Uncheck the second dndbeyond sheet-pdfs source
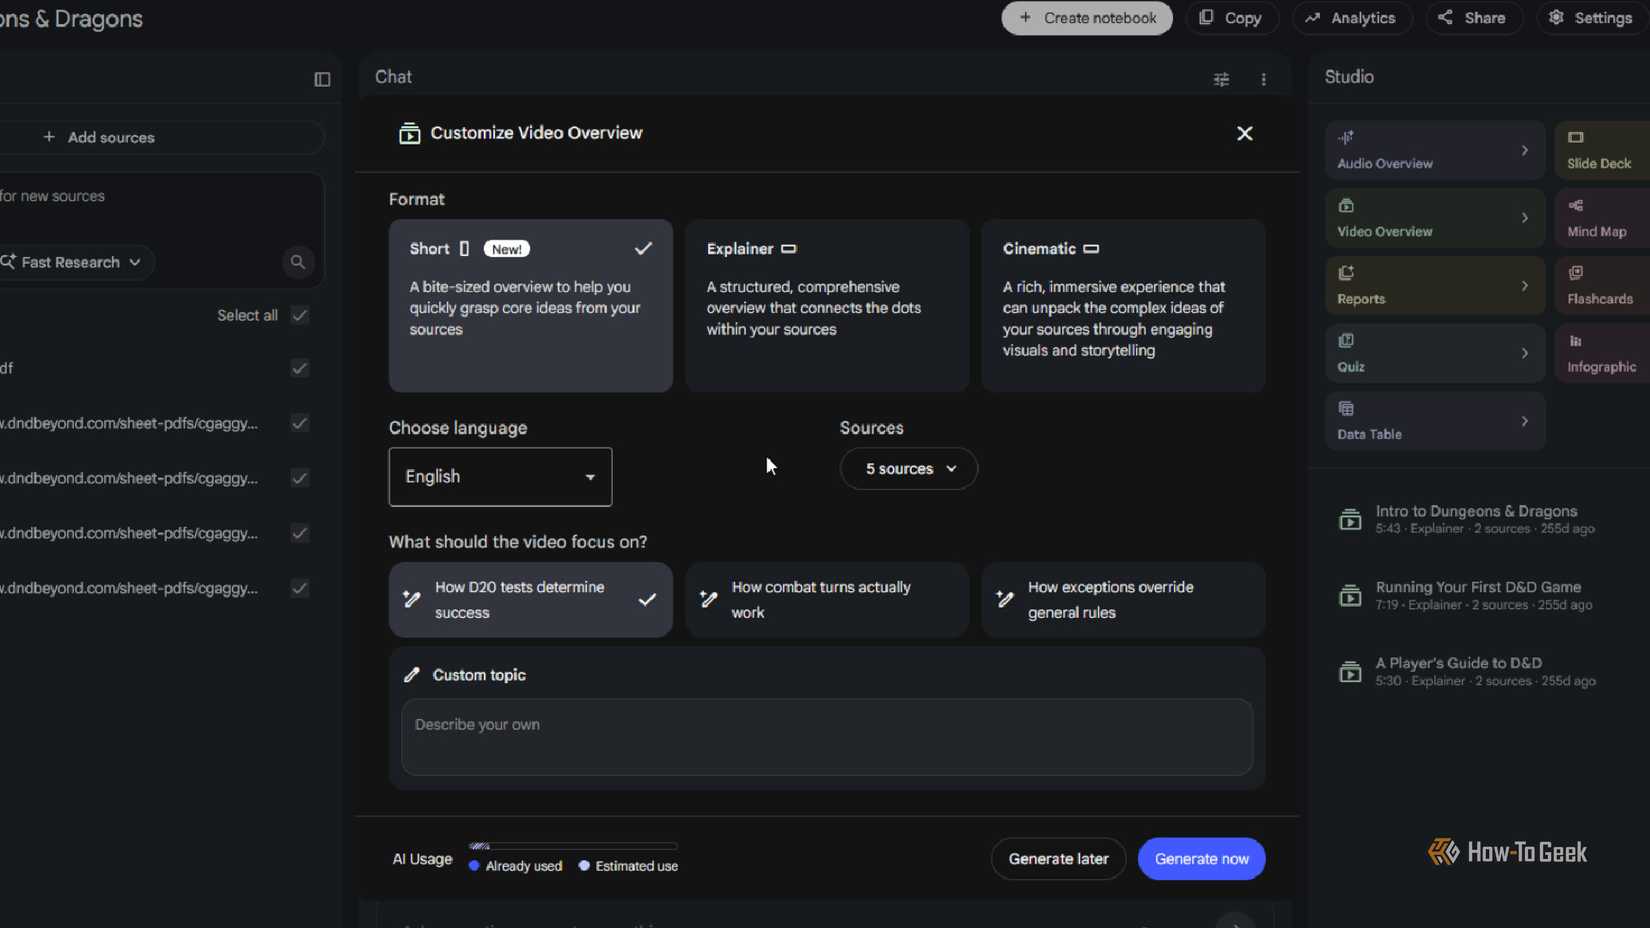The width and height of the screenshot is (1650, 928). click(x=299, y=478)
